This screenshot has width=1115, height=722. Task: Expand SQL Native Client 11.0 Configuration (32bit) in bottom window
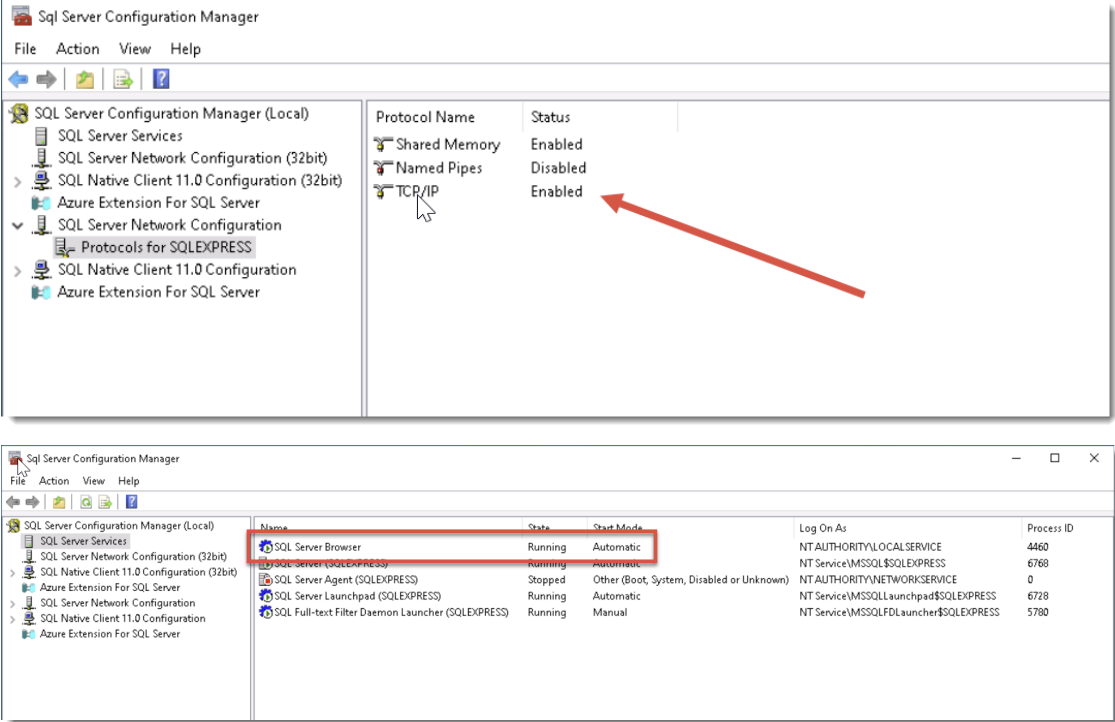[12, 573]
